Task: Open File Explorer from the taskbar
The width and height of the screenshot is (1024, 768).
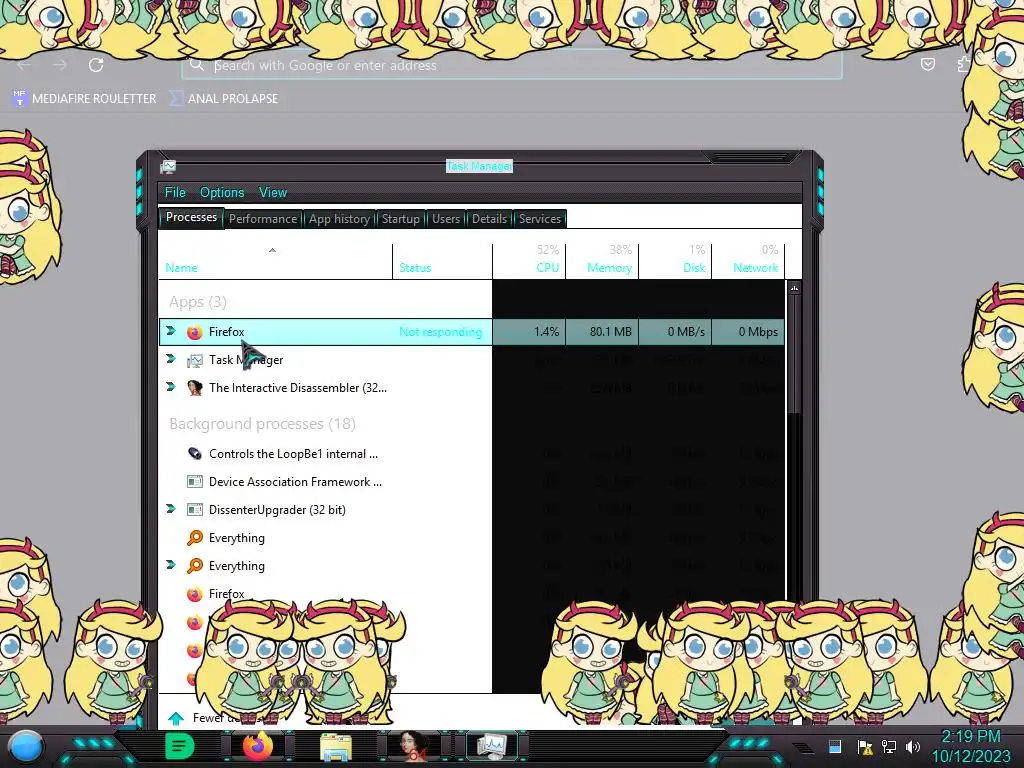Action: click(x=336, y=747)
